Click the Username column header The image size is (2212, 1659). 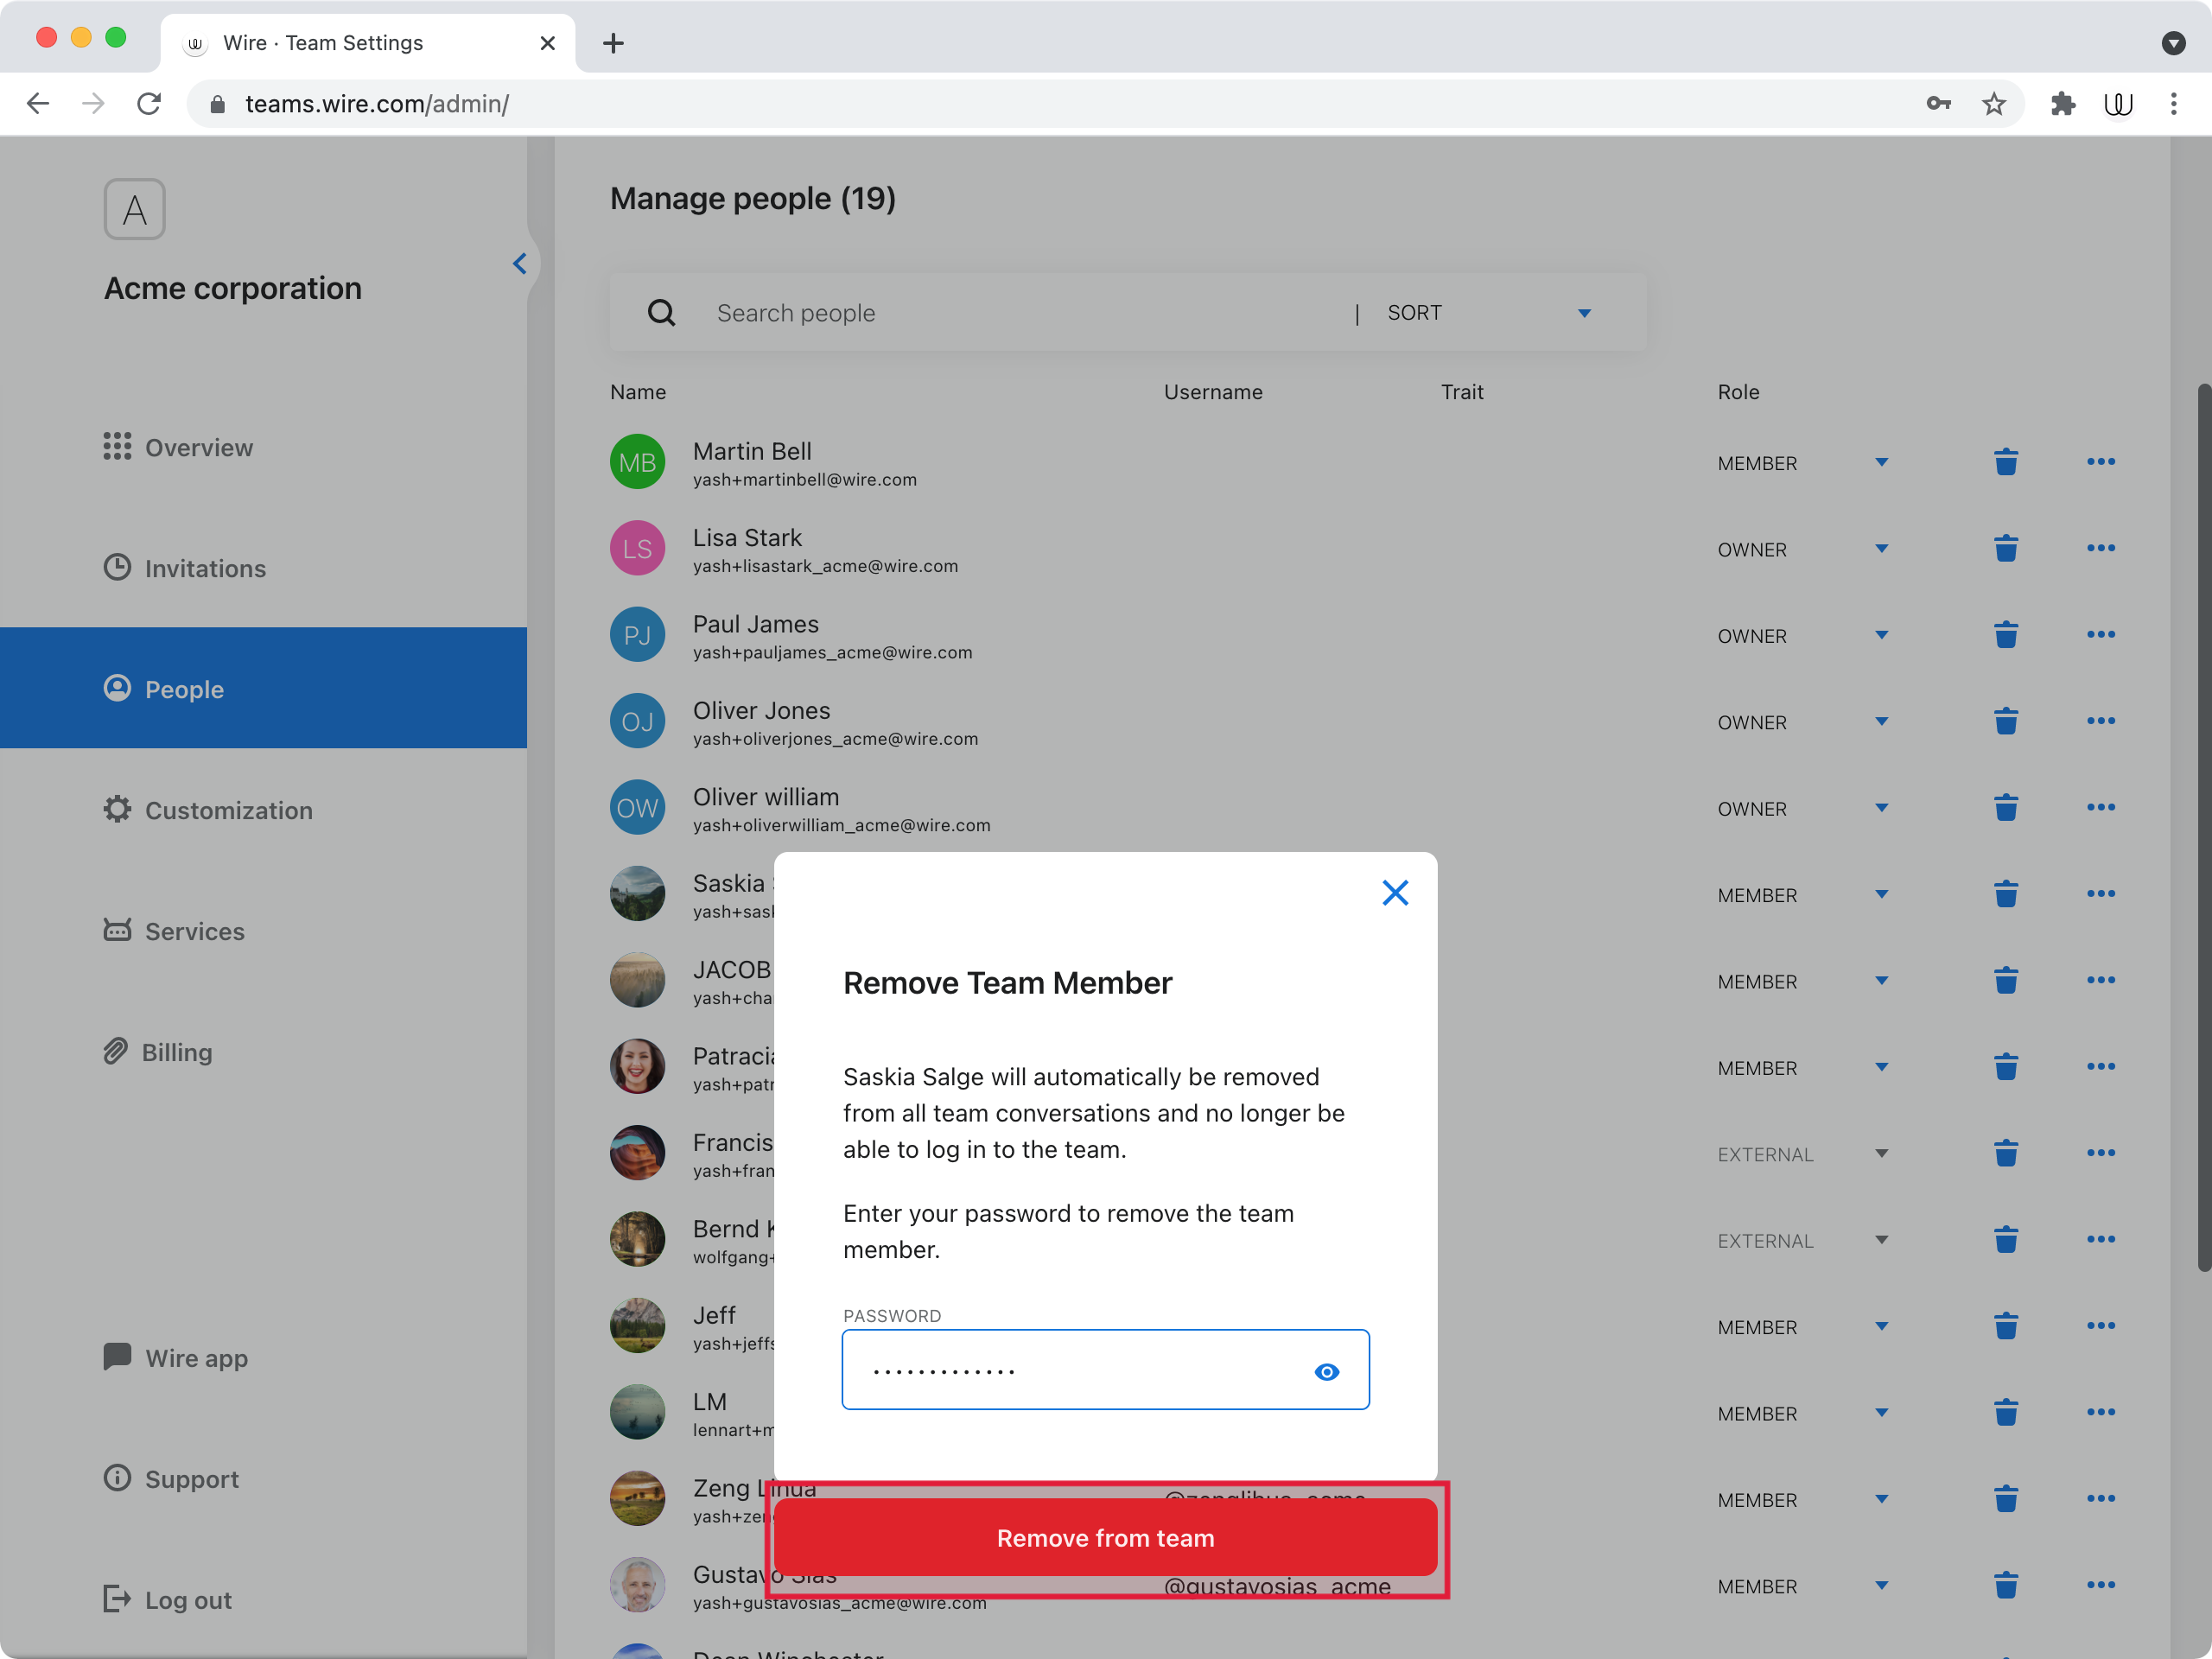(x=1213, y=392)
